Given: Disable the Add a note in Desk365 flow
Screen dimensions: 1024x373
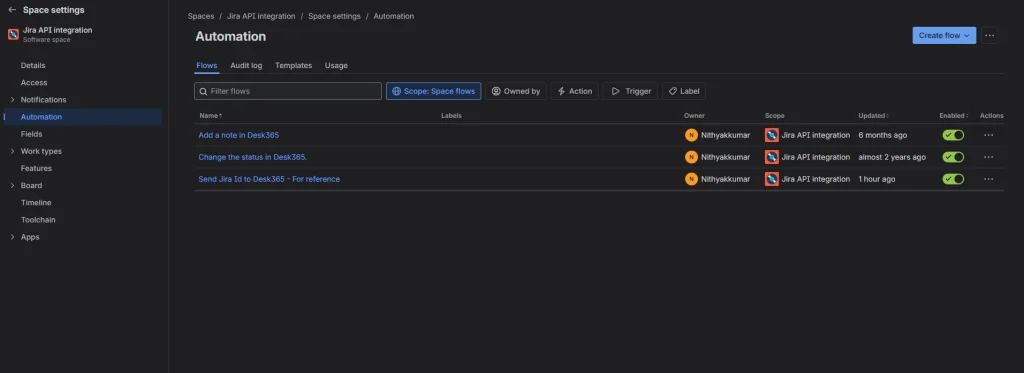Looking at the screenshot, I should (x=953, y=135).
